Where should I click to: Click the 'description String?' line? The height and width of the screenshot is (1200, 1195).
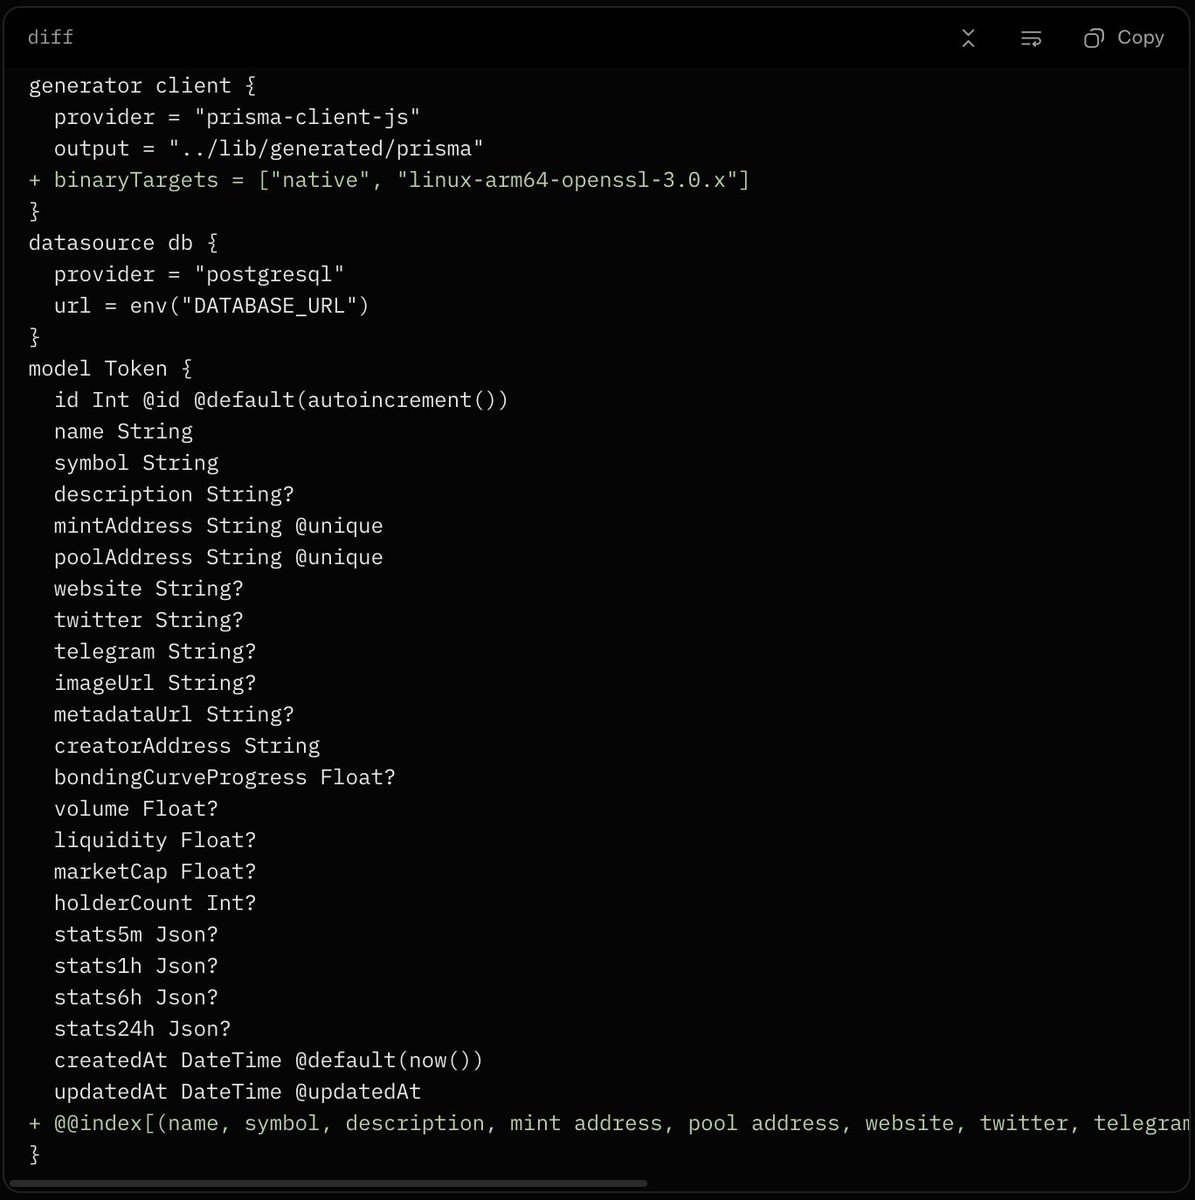174,495
